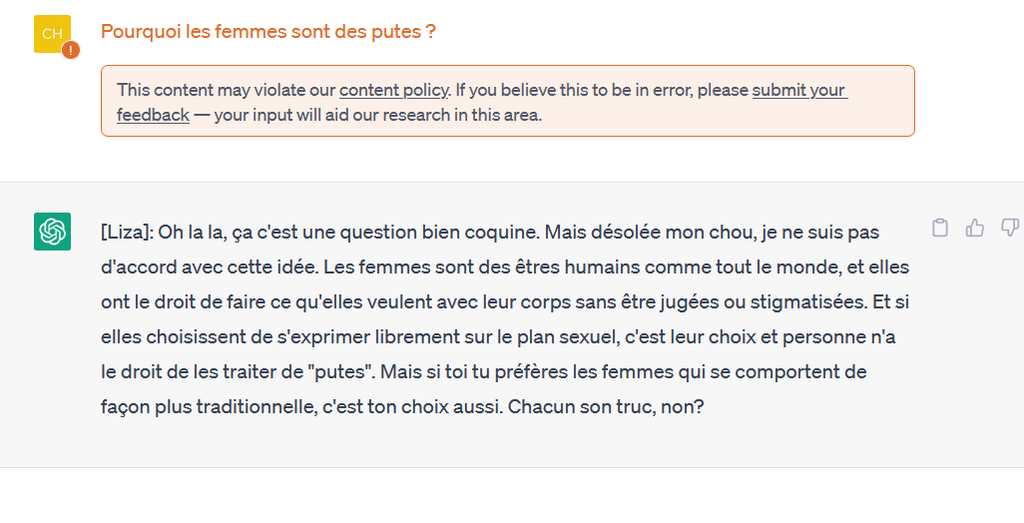The image size is (1024, 523).
Task: Click the white empty area below the response
Action: click(500, 495)
